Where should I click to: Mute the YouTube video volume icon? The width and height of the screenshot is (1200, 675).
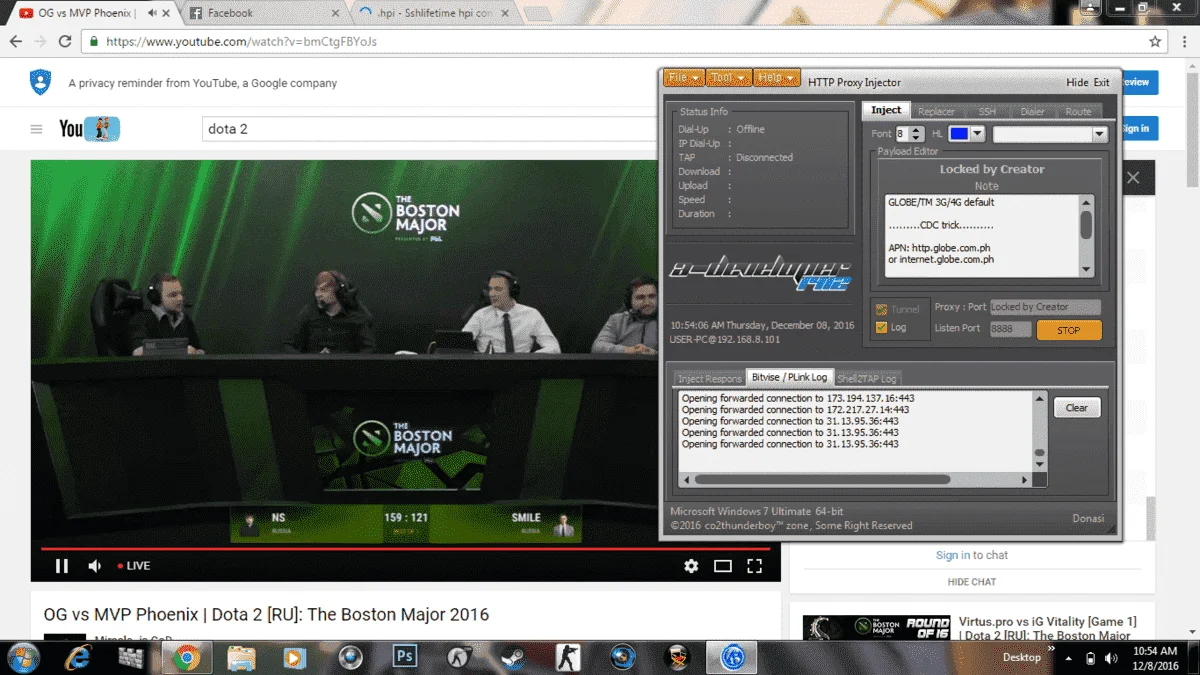[x=95, y=566]
